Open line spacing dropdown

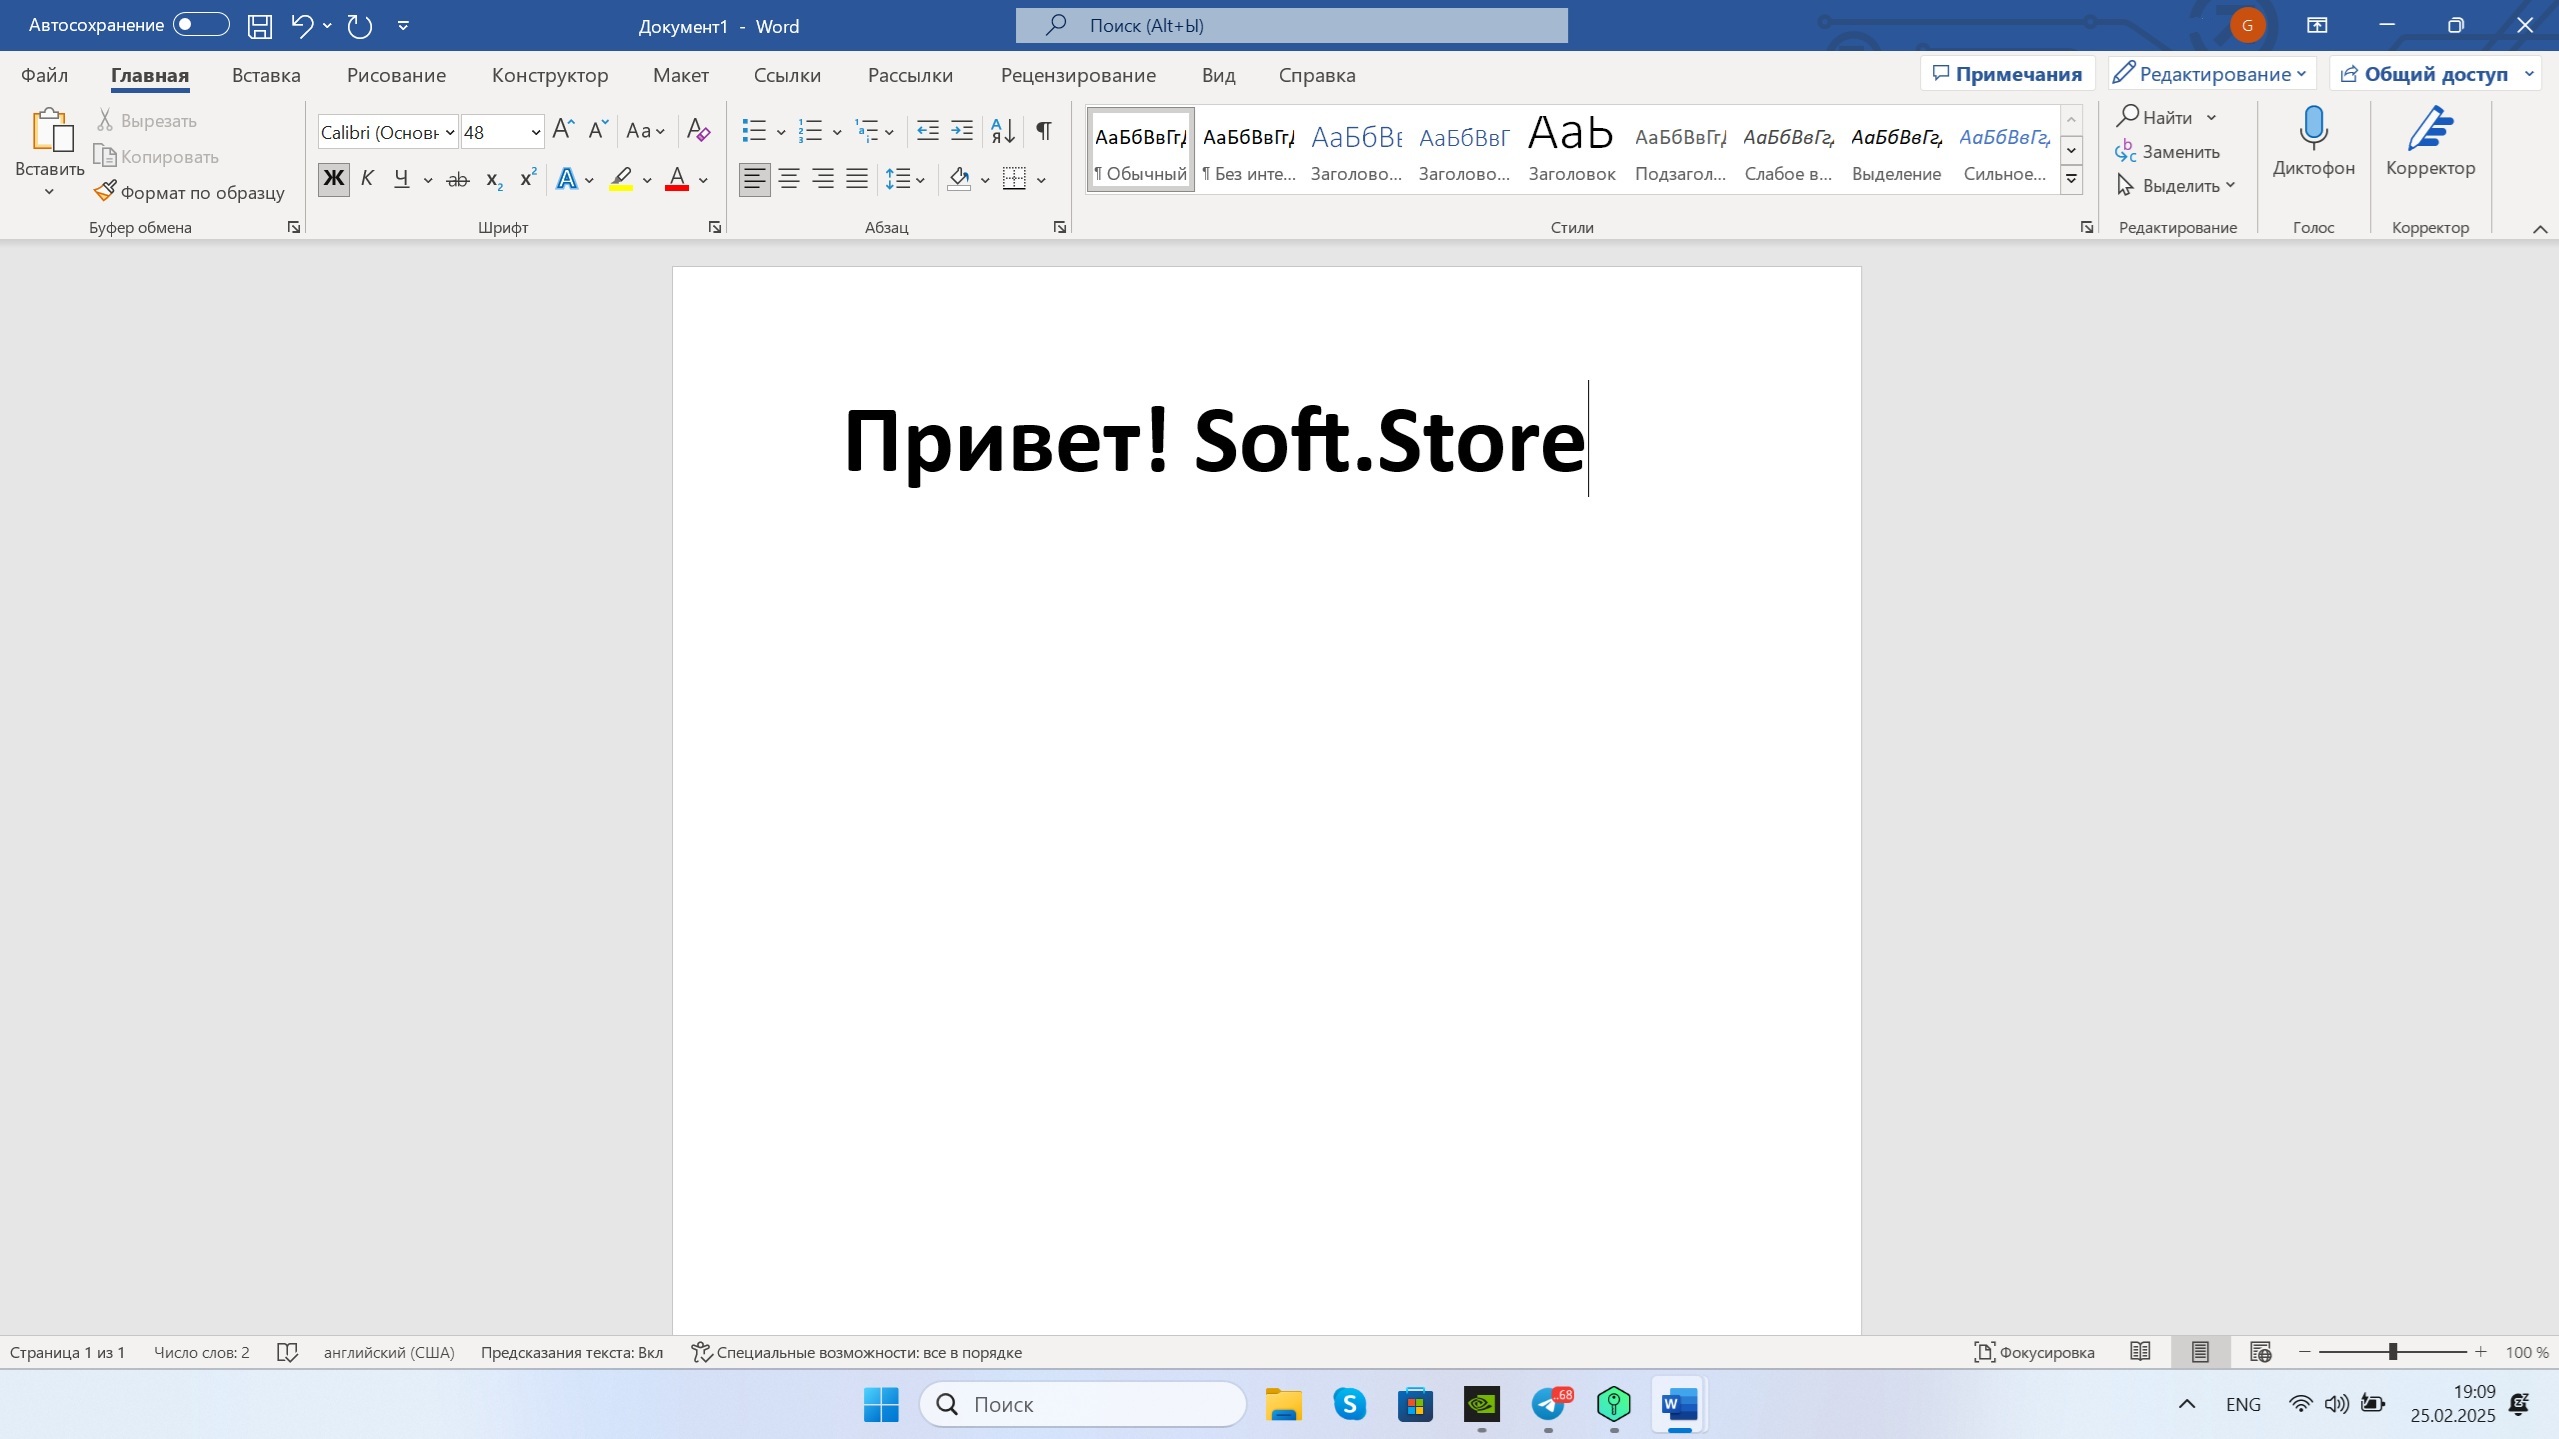tap(905, 180)
